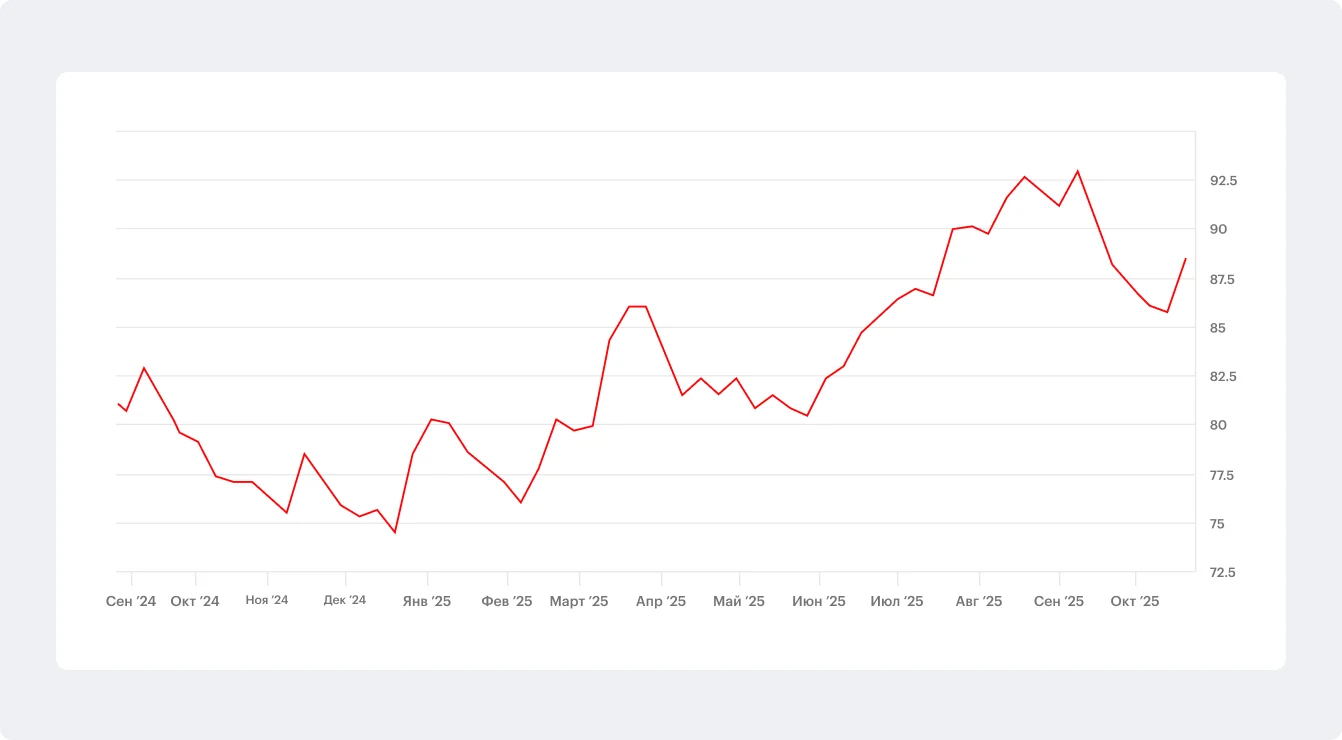Image resolution: width=1342 pixels, height=740 pixels.
Task: Click the Окт '24 x-axis label
Action: click(195, 601)
